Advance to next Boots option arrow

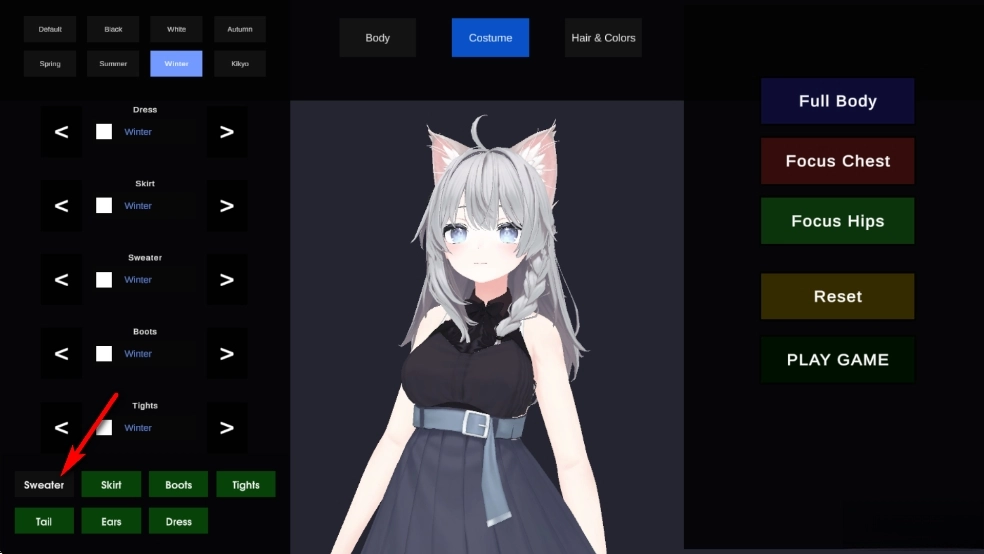click(227, 354)
